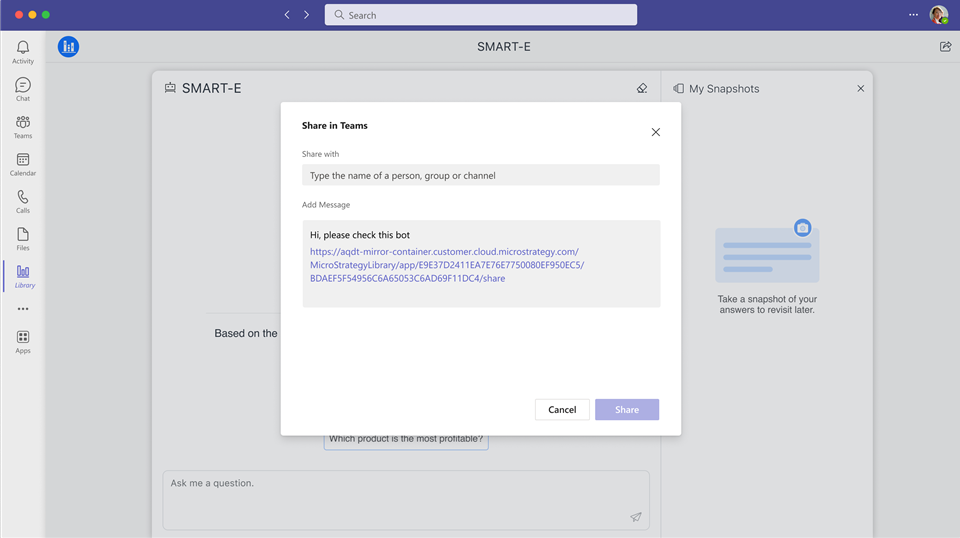The width and height of the screenshot is (960, 538).
Task: Close the My Snapshots panel
Action: [x=860, y=89]
